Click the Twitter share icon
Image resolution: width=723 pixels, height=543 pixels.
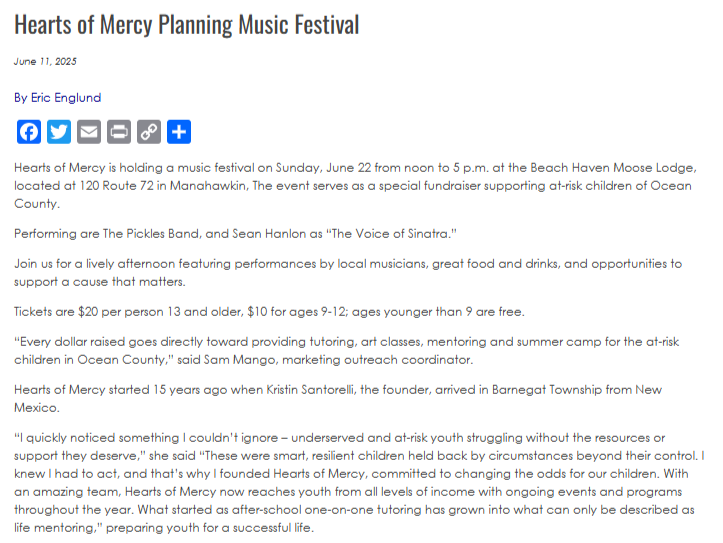pos(59,132)
